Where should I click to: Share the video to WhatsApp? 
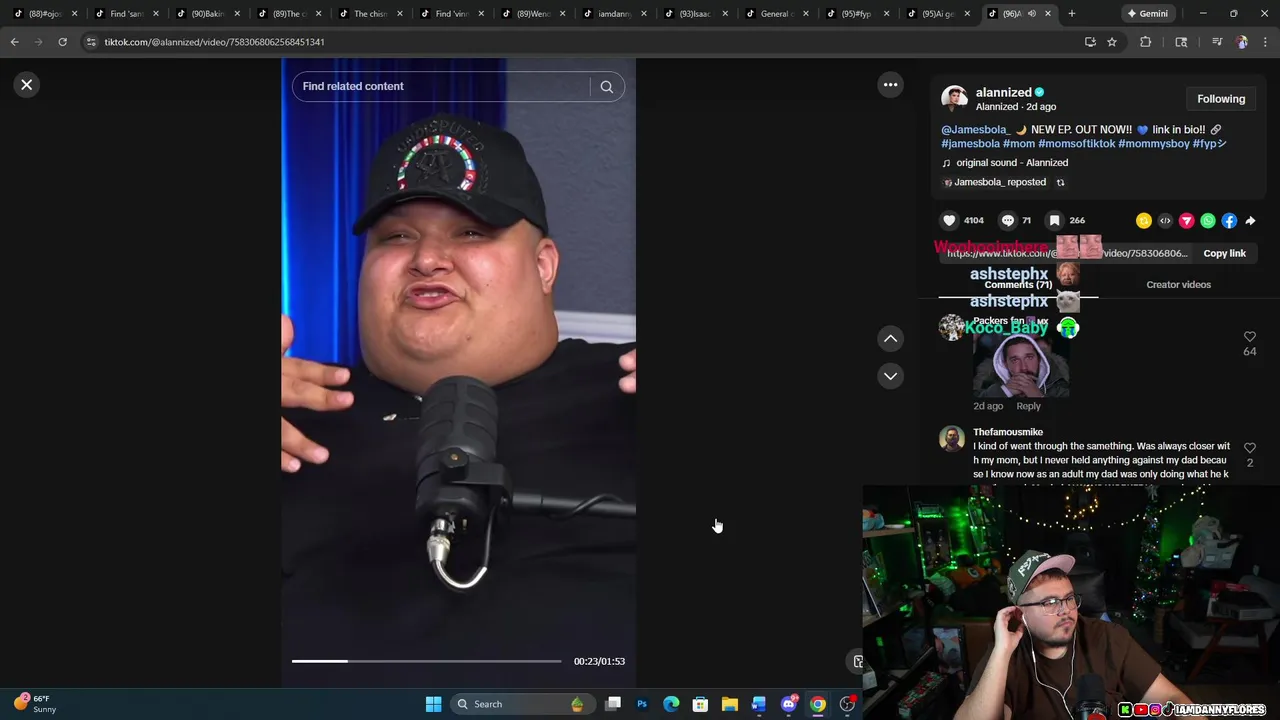tap(1208, 221)
